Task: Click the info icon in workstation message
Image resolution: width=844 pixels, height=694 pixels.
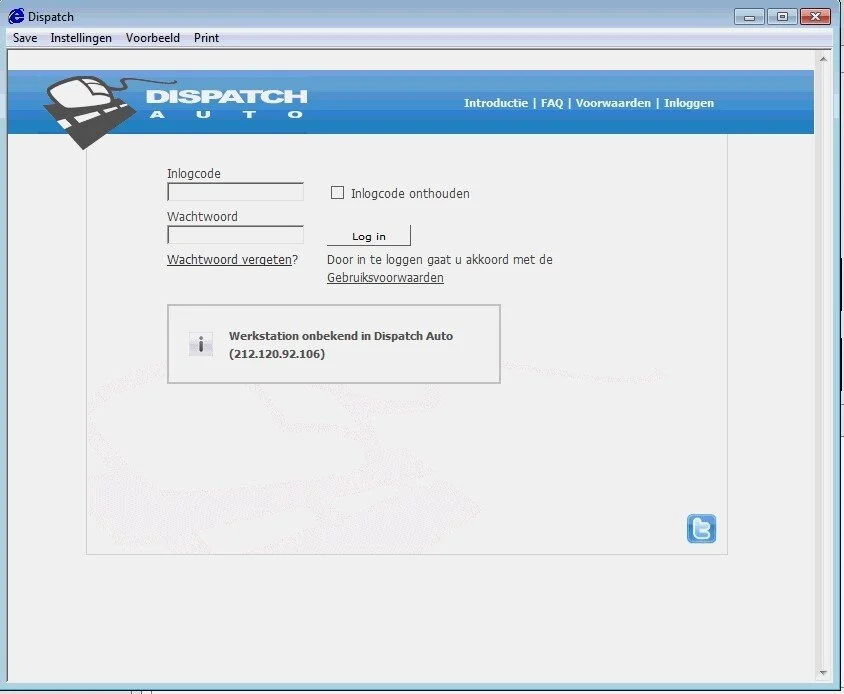Action: (201, 344)
